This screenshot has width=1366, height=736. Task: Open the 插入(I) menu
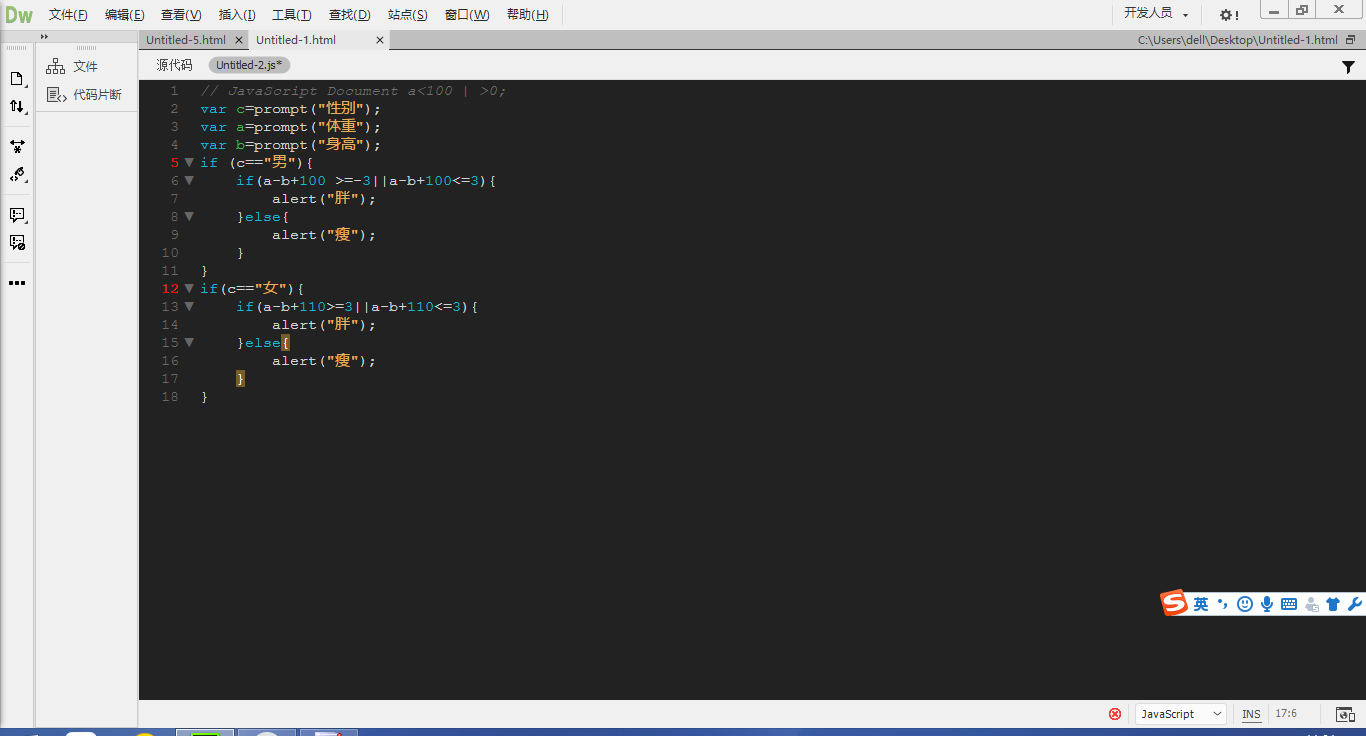click(x=237, y=15)
